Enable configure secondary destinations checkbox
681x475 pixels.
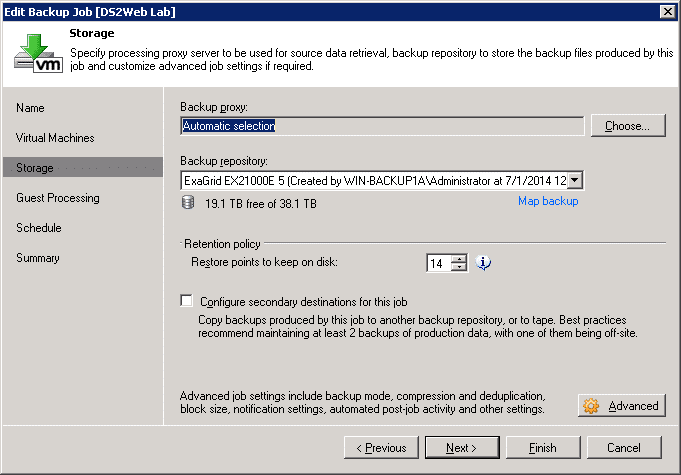pyautogui.click(x=186, y=301)
